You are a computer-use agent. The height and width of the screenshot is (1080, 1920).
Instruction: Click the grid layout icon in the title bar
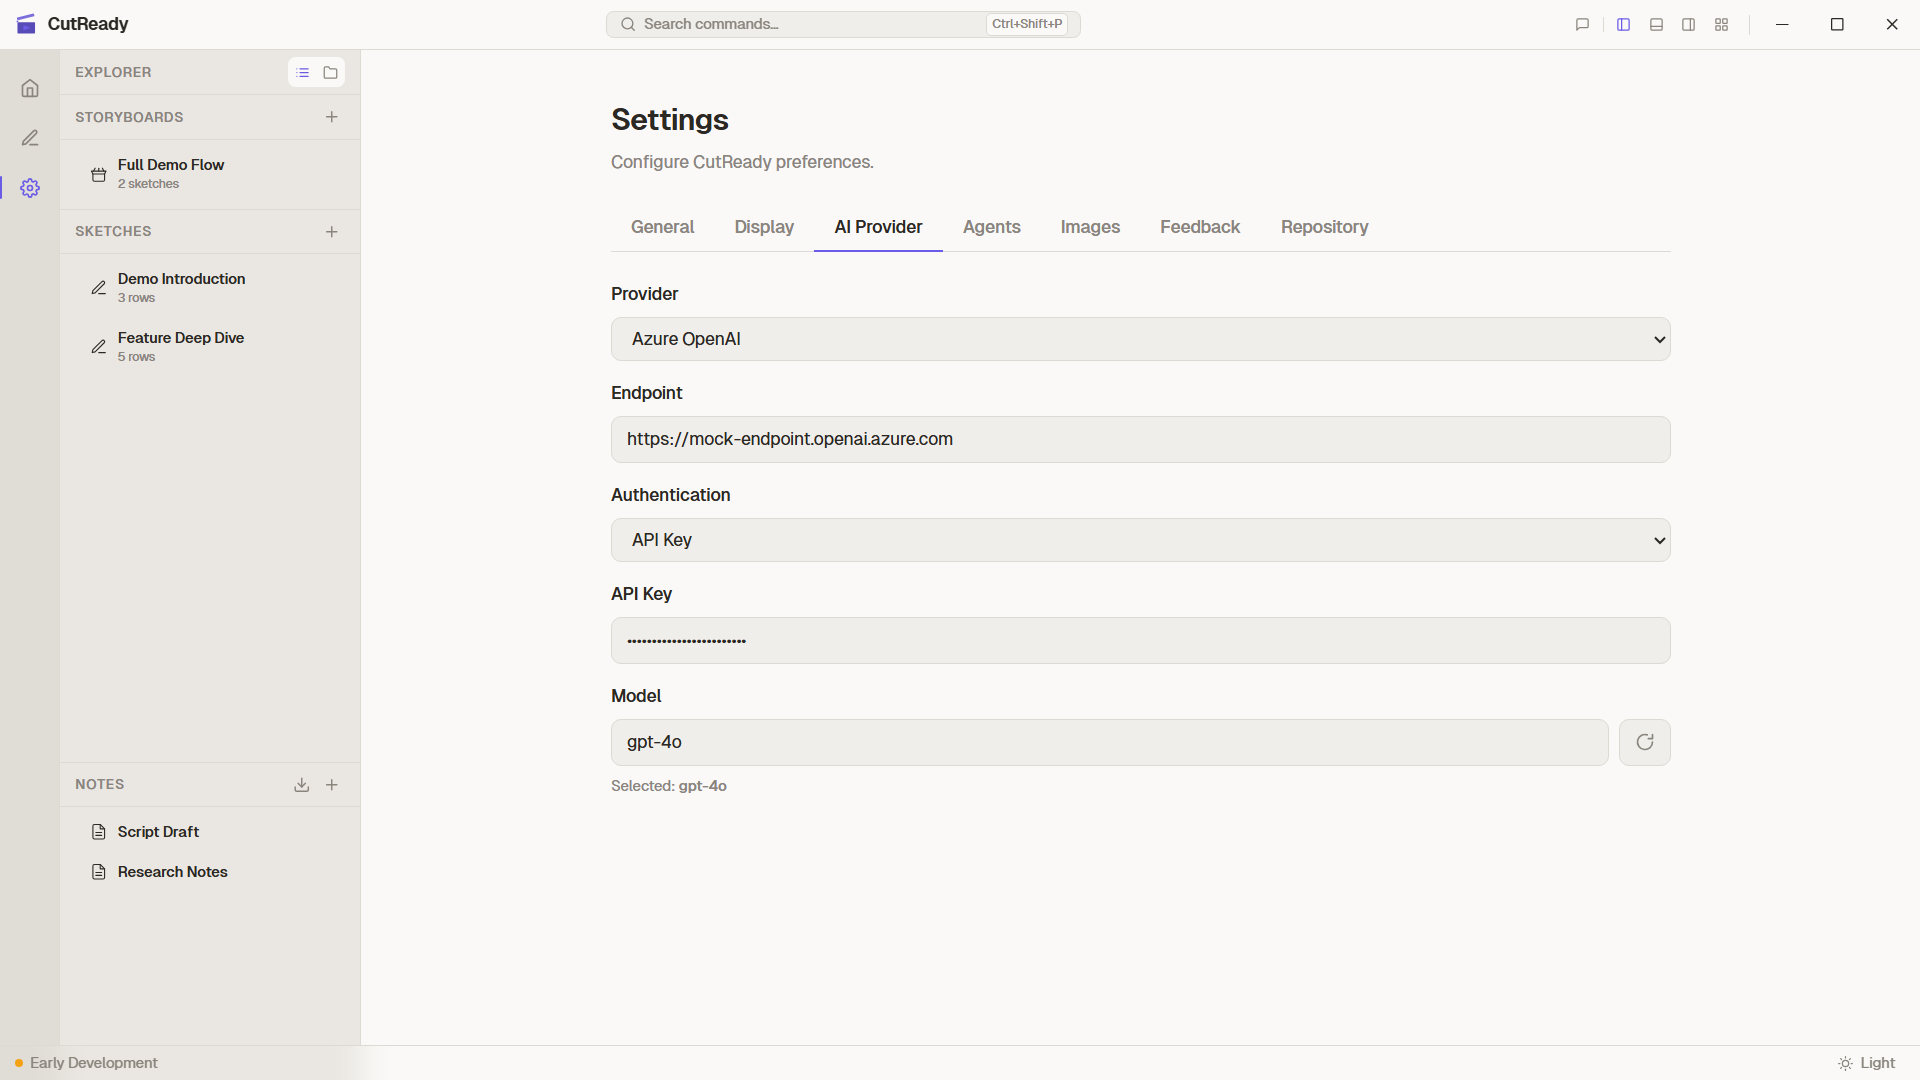pyautogui.click(x=1721, y=24)
